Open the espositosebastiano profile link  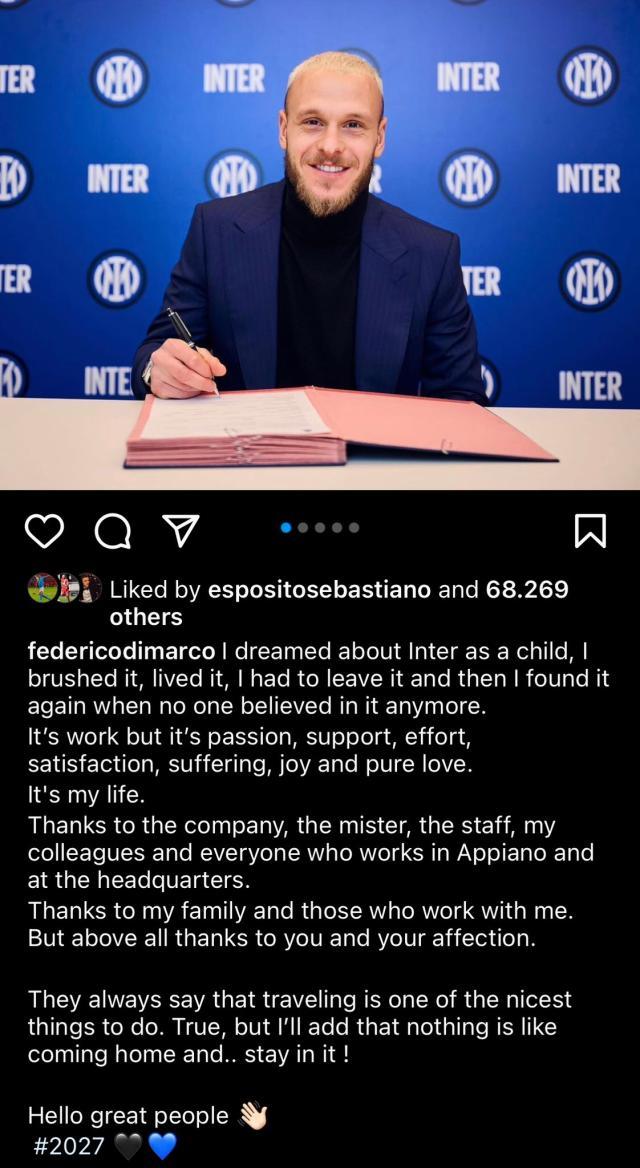(x=319, y=590)
